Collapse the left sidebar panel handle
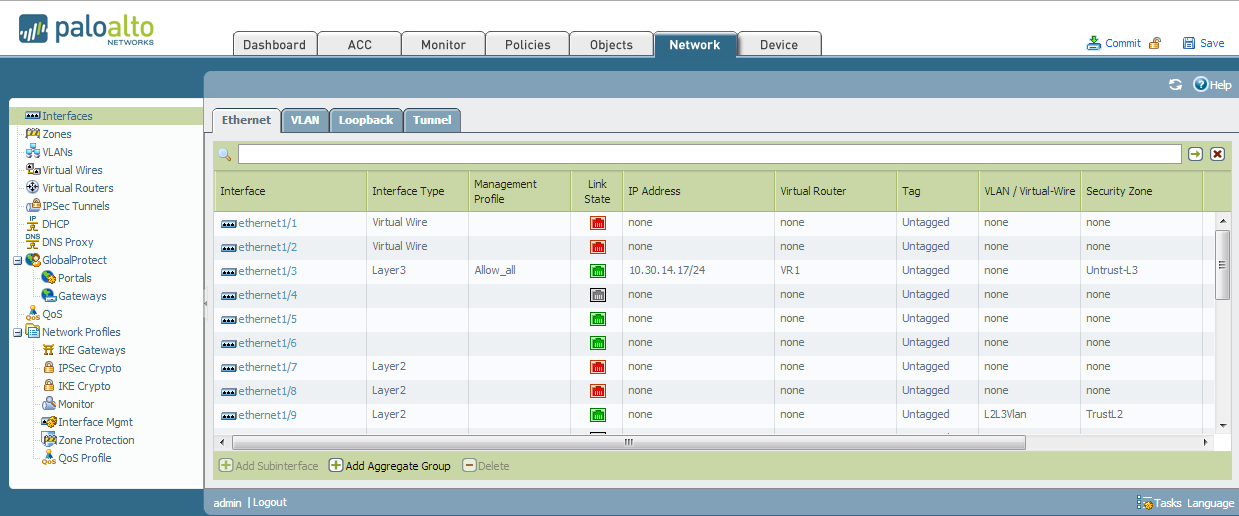The height and width of the screenshot is (516, 1239). pos(206,302)
